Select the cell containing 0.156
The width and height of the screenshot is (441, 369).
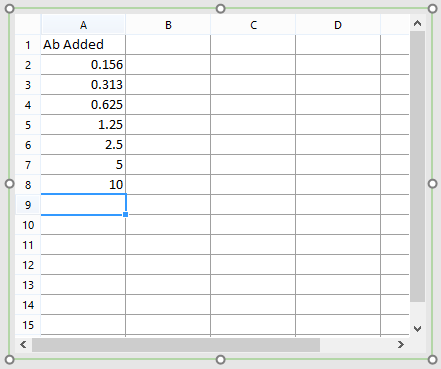[83, 65]
